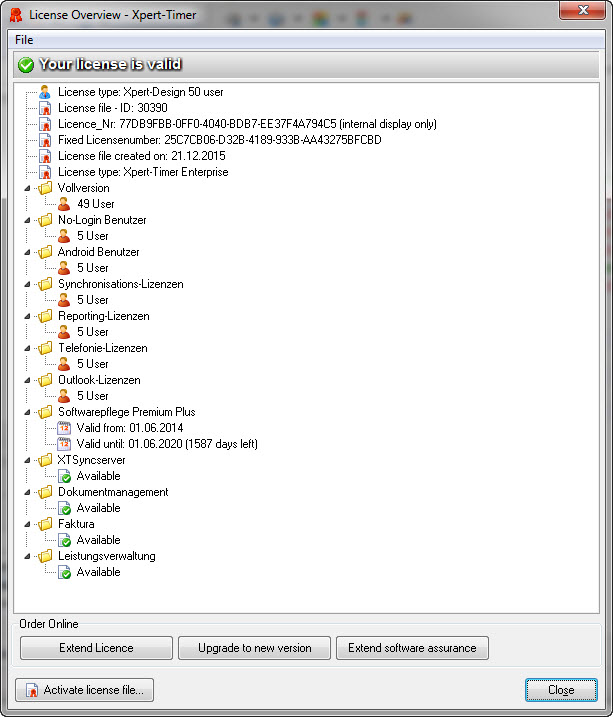
Task: Click the user icon beside Xpert-Design 50 user
Action: (x=45, y=92)
